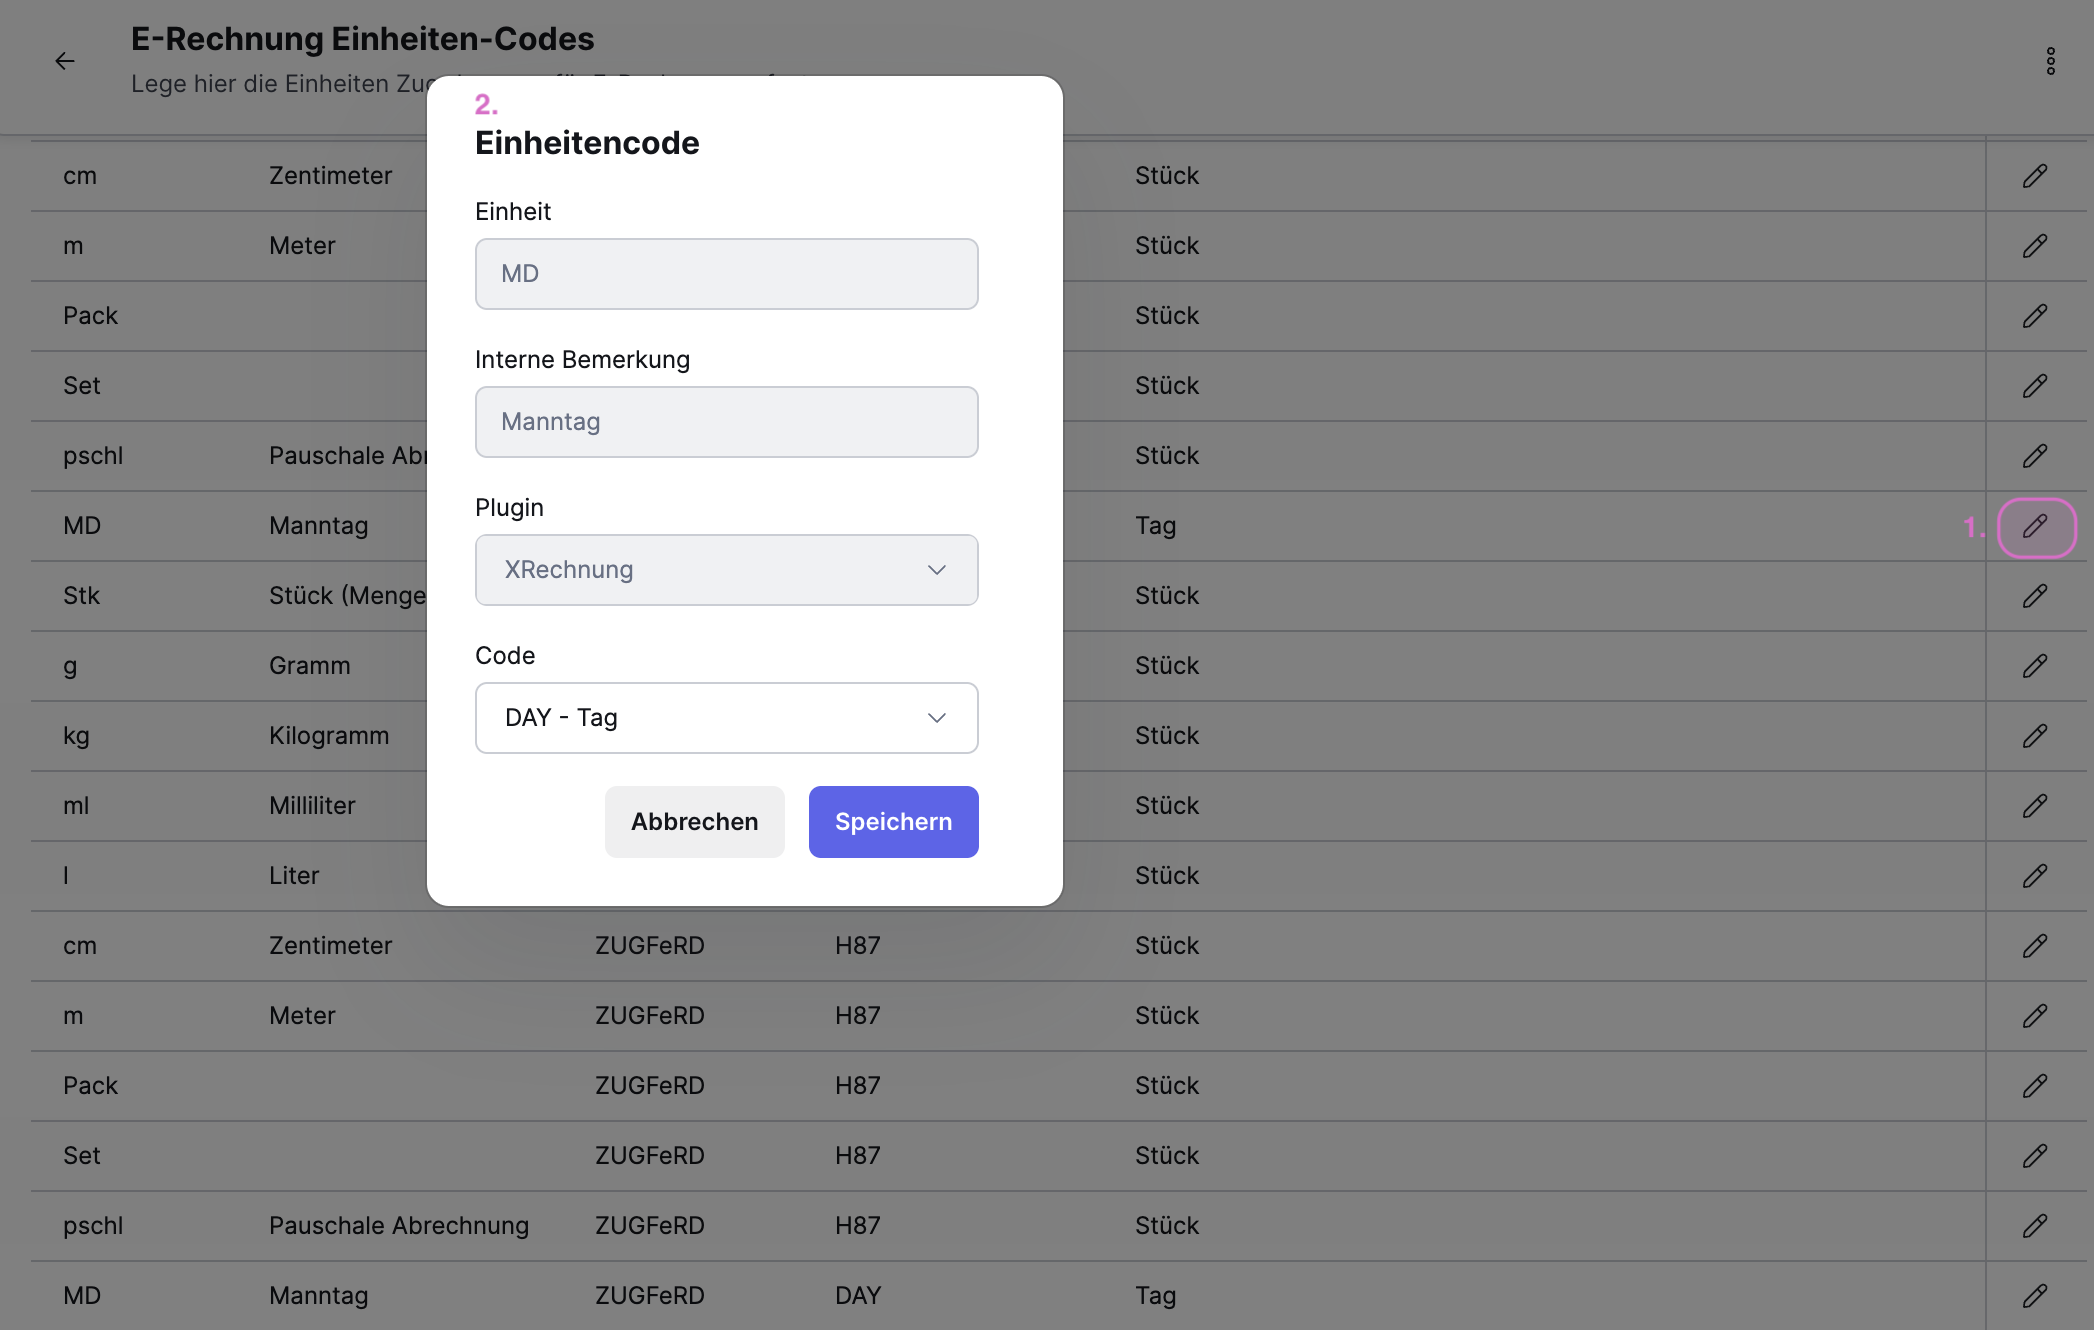Image resolution: width=2094 pixels, height=1330 pixels.
Task: Edit the first cm Zentimeter row
Action: click(2035, 176)
